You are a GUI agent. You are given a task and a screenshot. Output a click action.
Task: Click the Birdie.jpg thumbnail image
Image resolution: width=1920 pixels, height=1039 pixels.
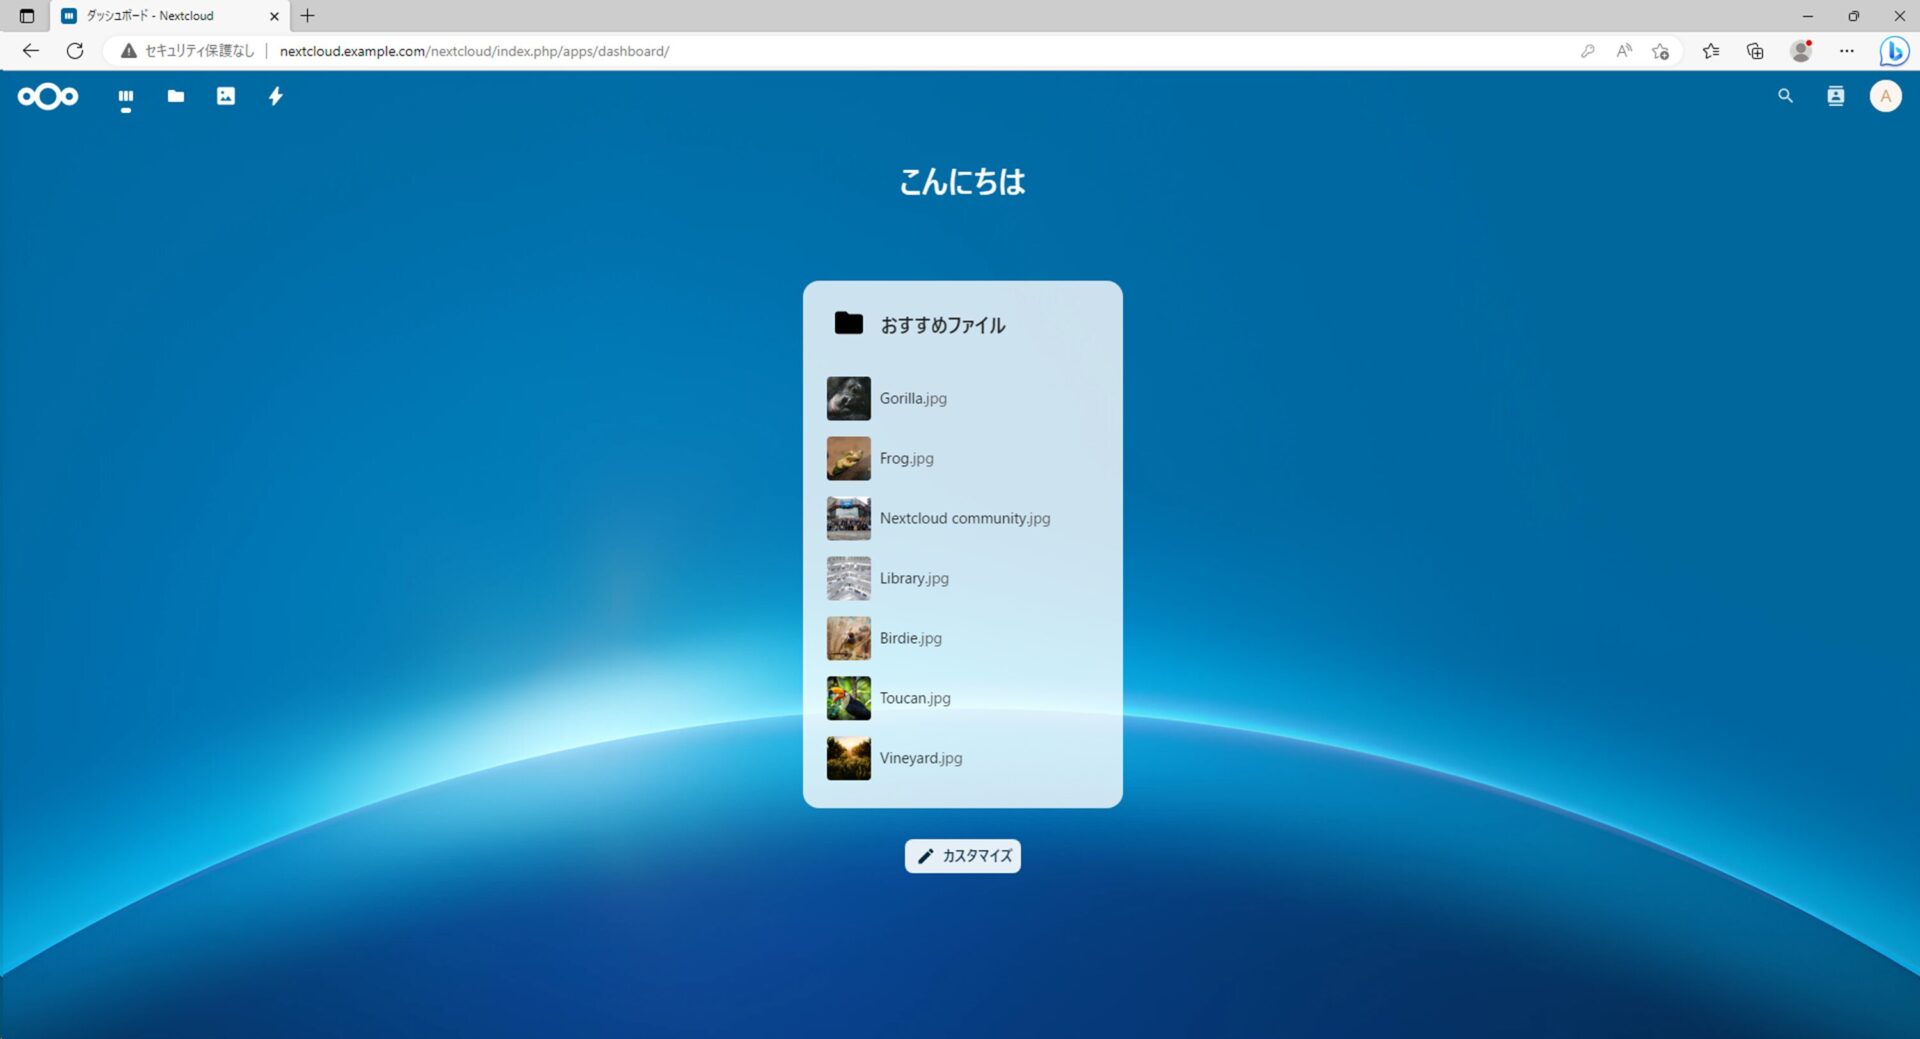click(x=848, y=638)
